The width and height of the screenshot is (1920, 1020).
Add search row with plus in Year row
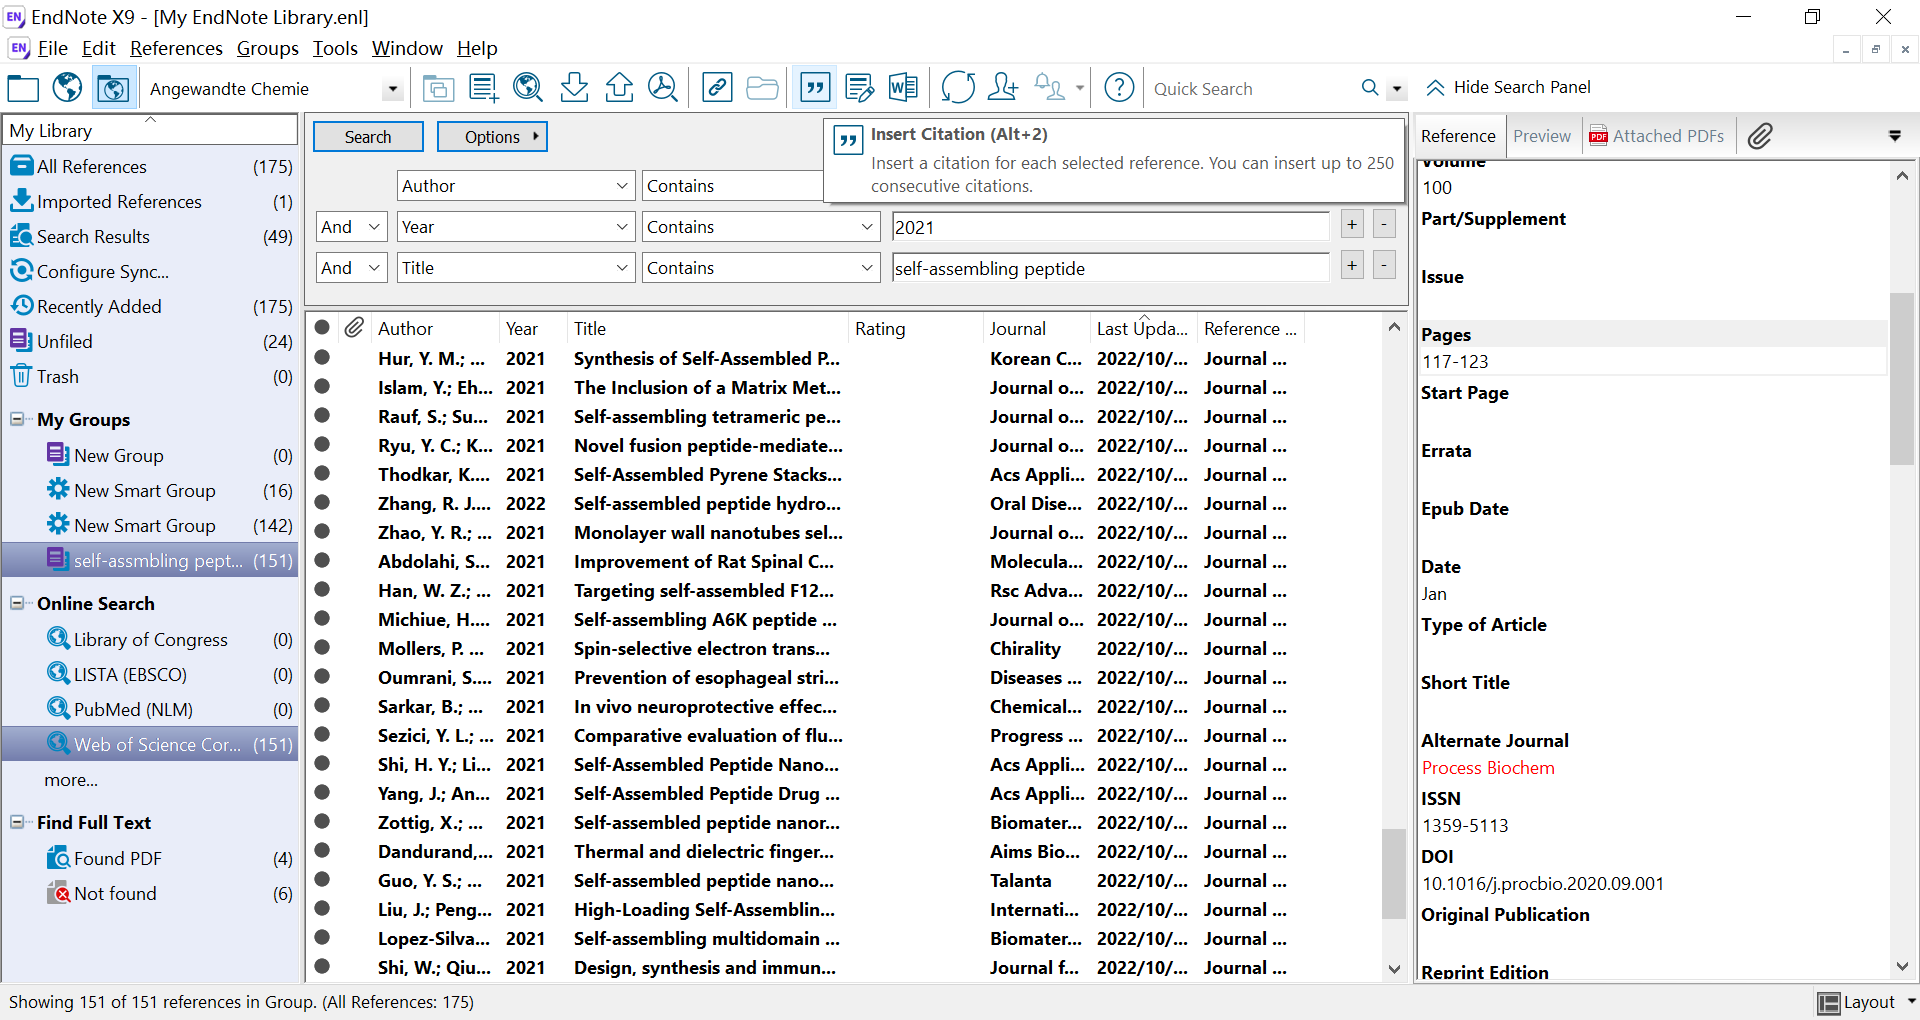click(1352, 225)
